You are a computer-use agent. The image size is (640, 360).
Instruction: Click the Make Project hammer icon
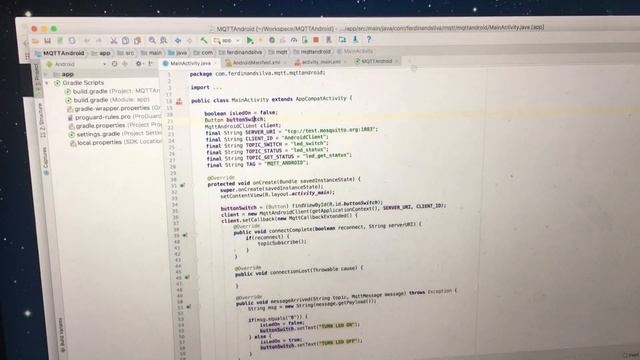pyautogui.click(x=204, y=40)
